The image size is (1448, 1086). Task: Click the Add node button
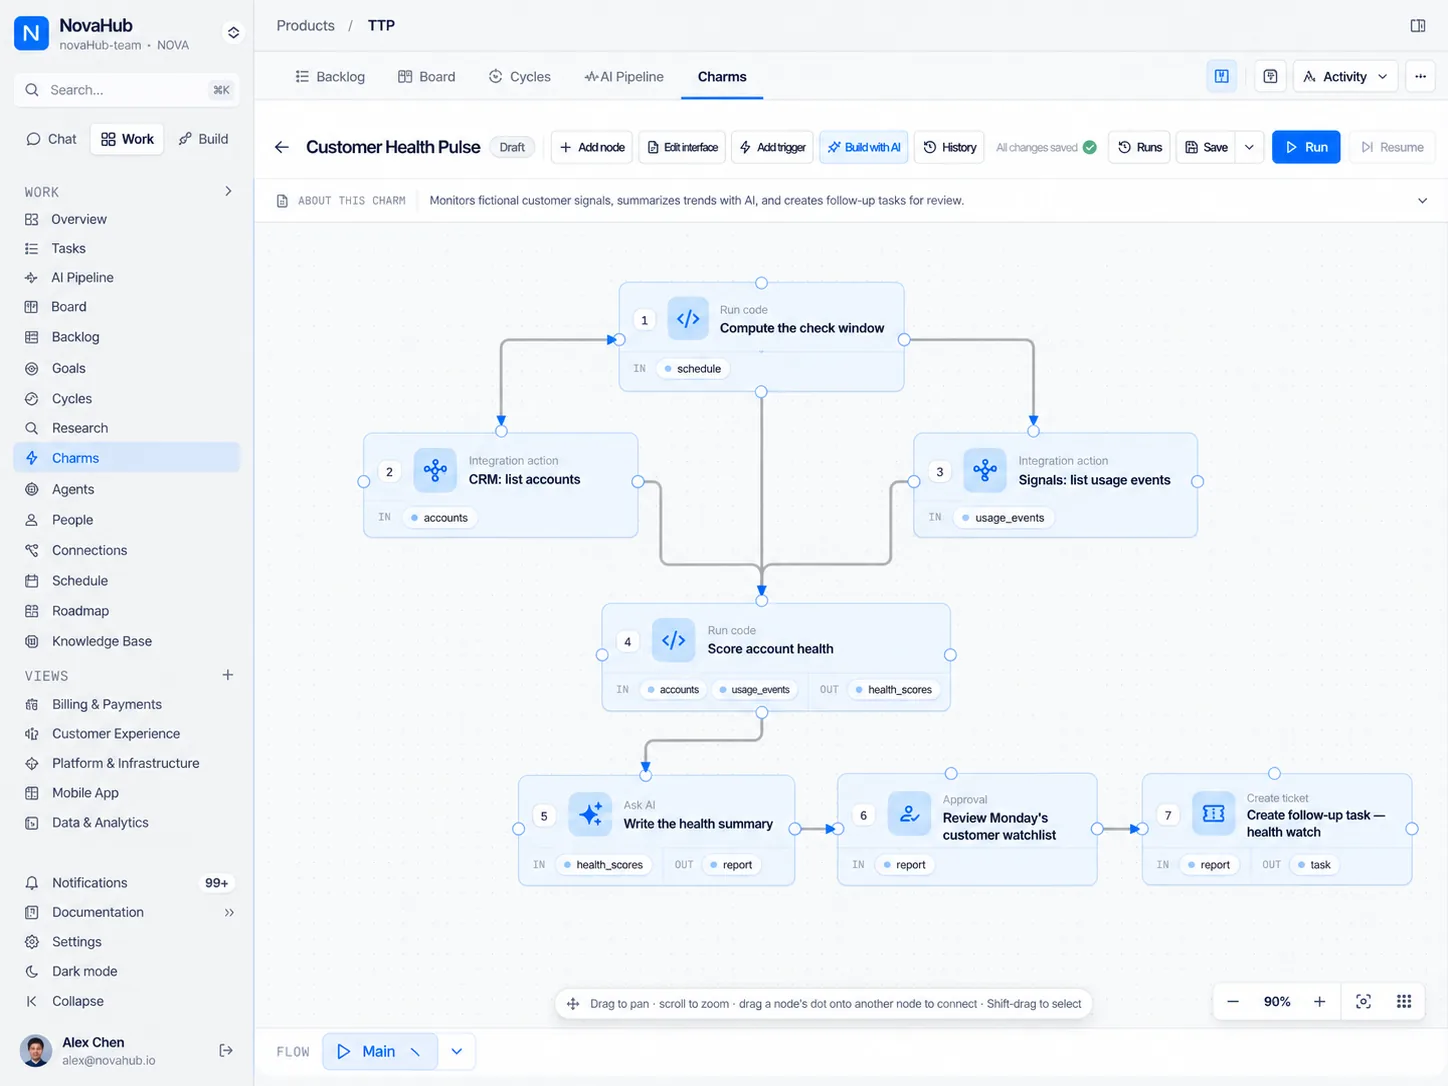pyautogui.click(x=592, y=147)
